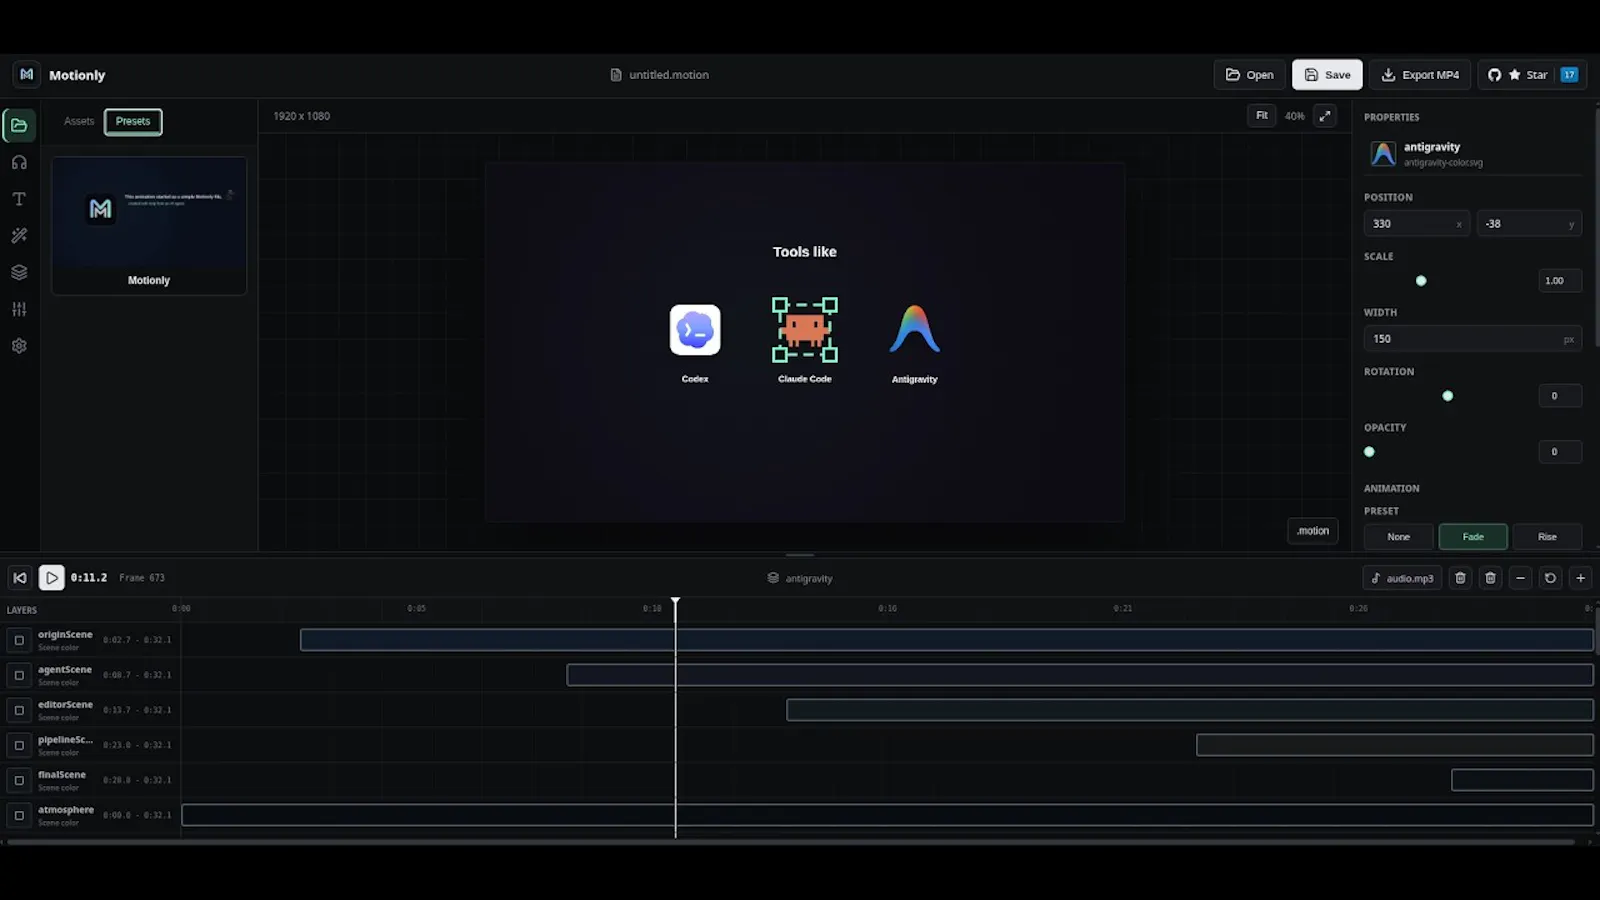This screenshot has width=1600, height=900.
Task: Select the None animation preset
Action: (x=1398, y=537)
